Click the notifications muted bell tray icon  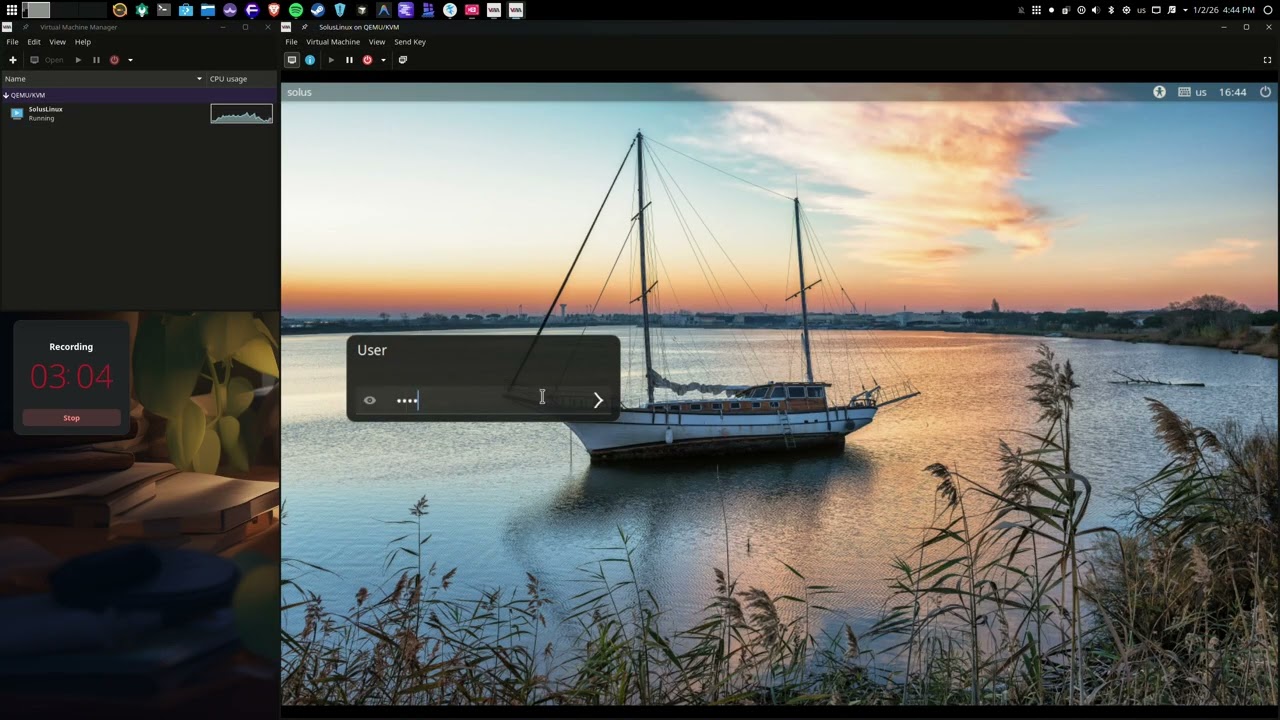(x=1021, y=10)
